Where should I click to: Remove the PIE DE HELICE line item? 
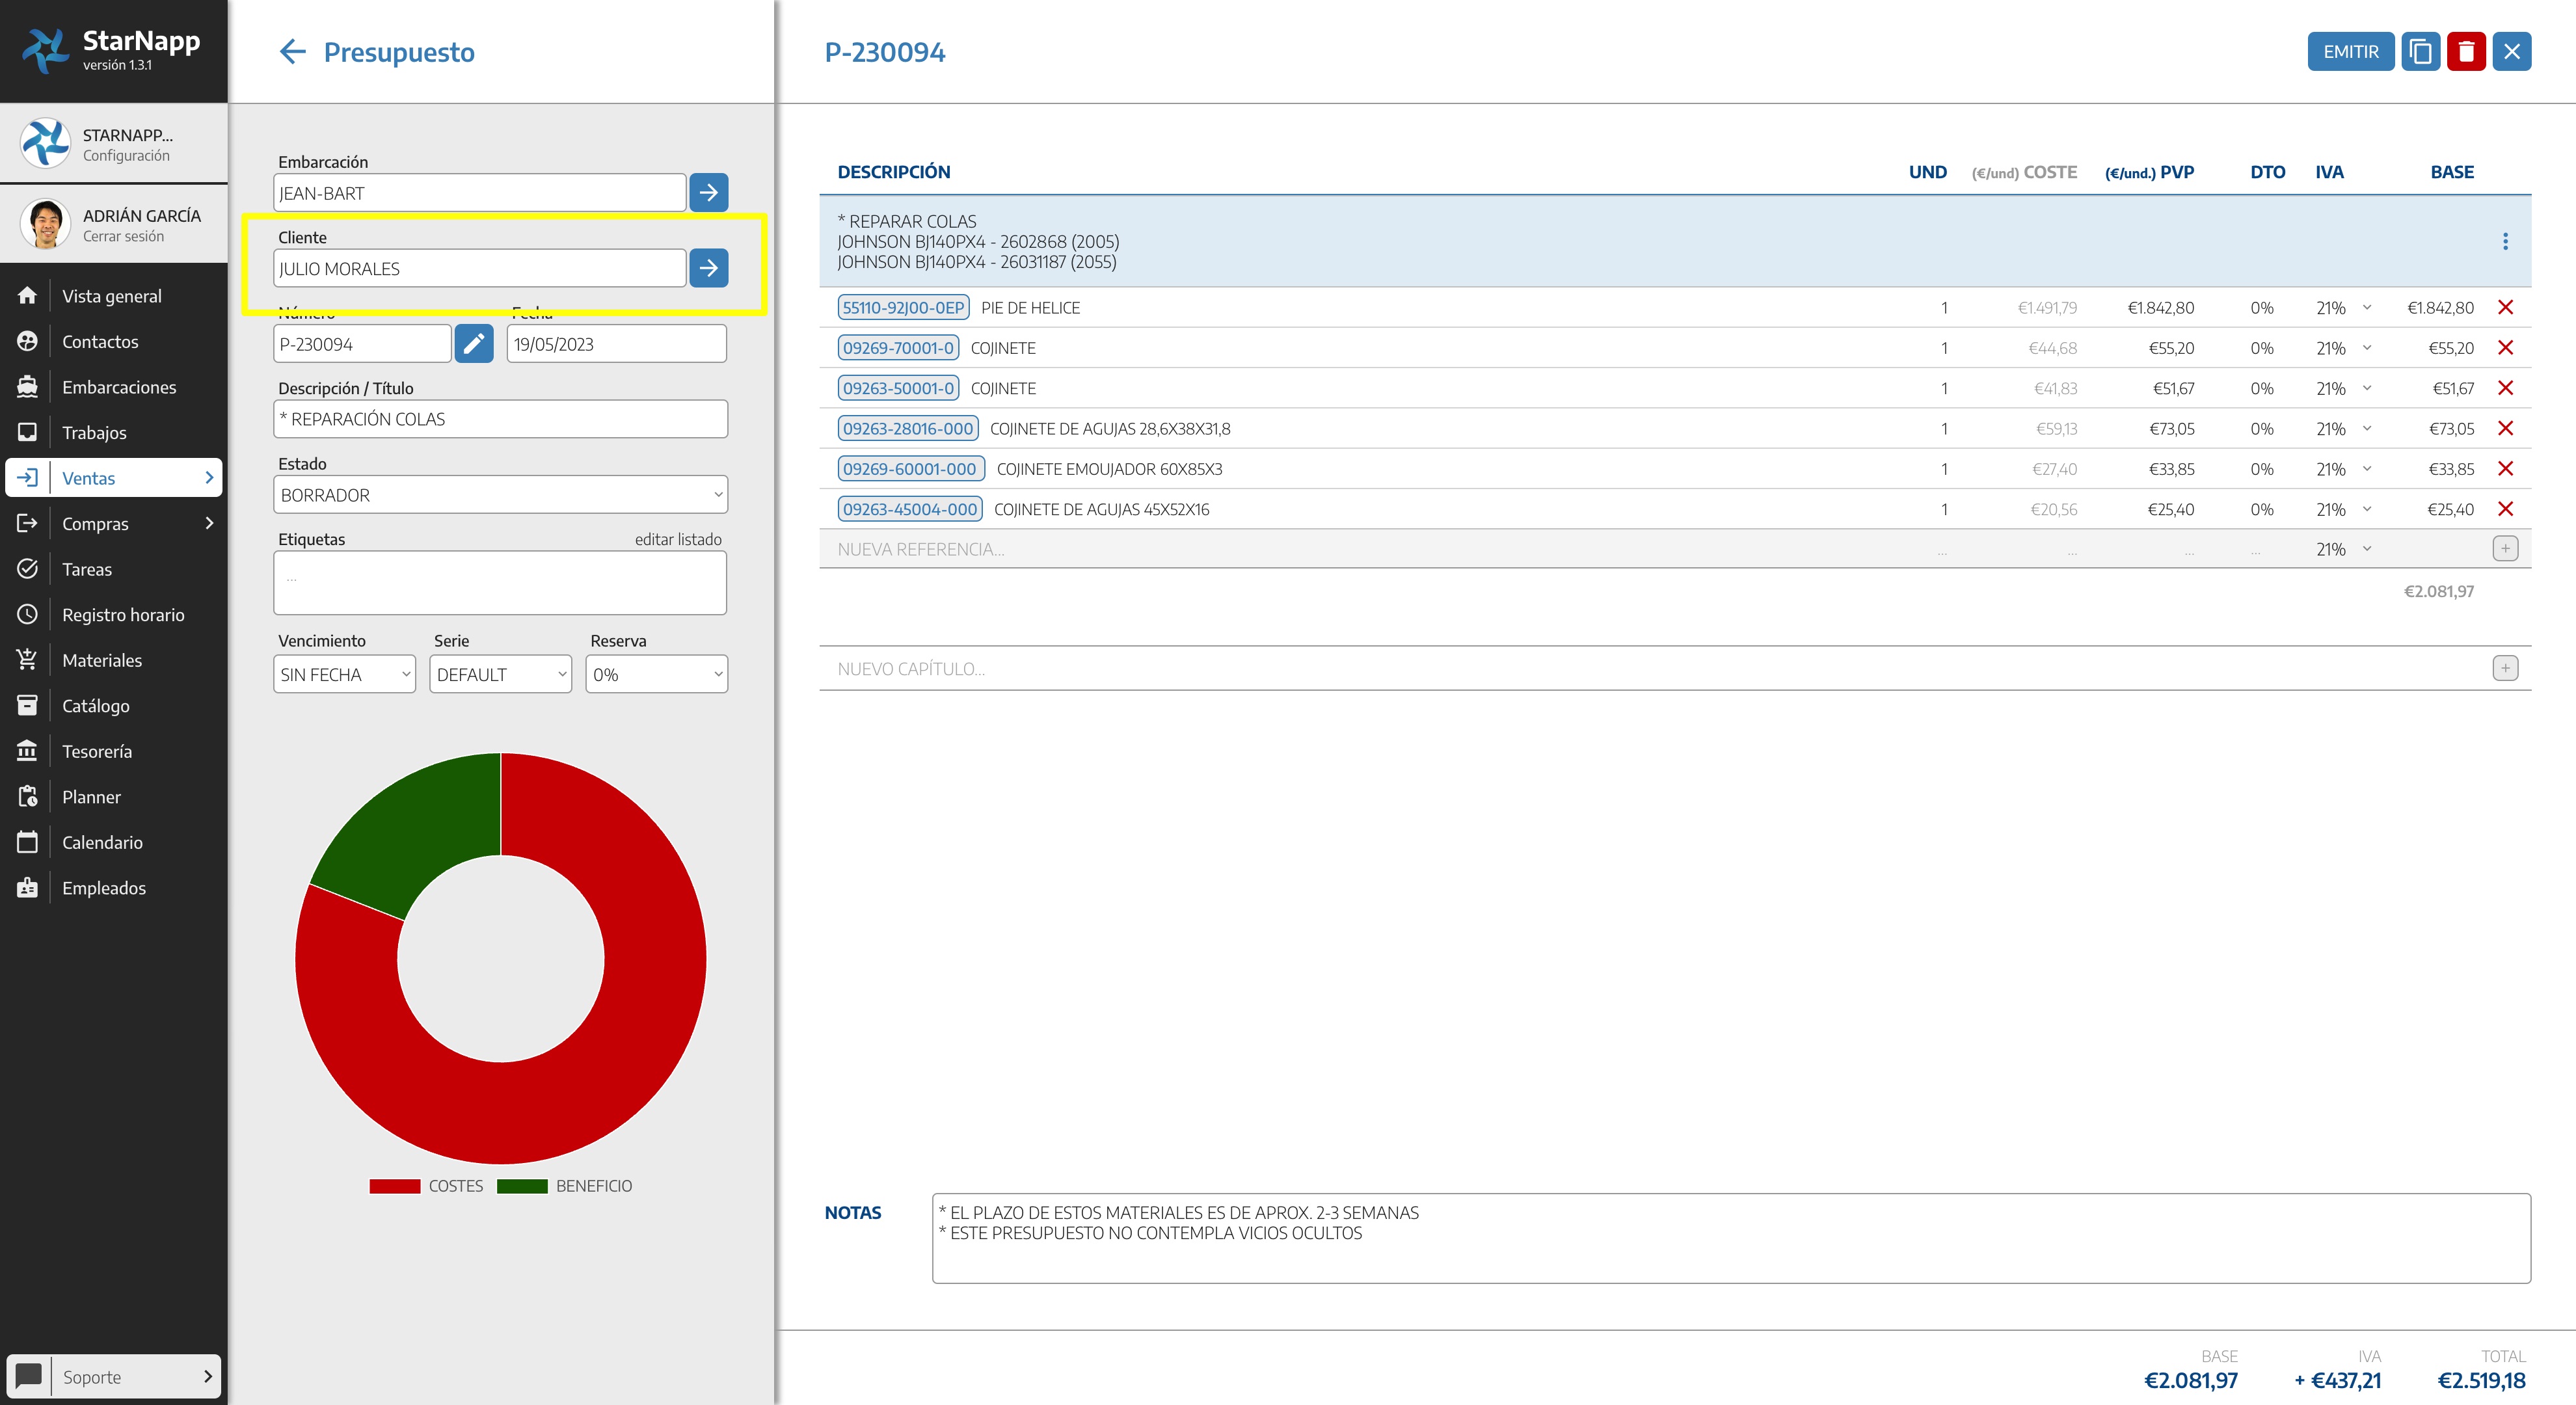point(2505,307)
